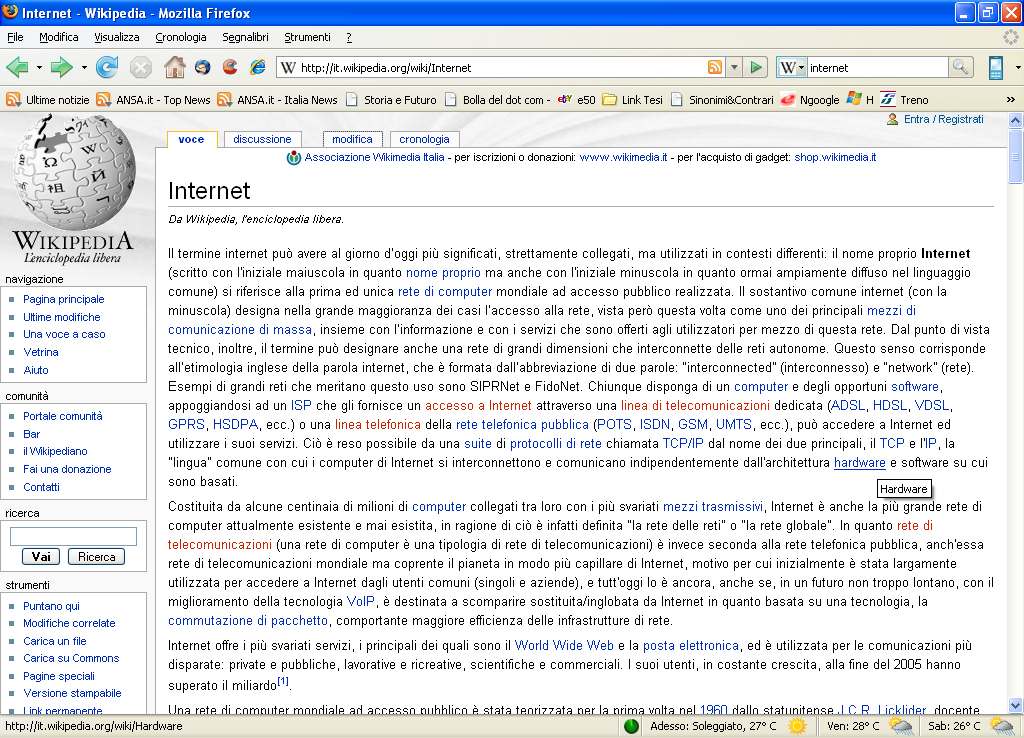
Task: Open the Ngoogle bookmark
Action: click(810, 100)
